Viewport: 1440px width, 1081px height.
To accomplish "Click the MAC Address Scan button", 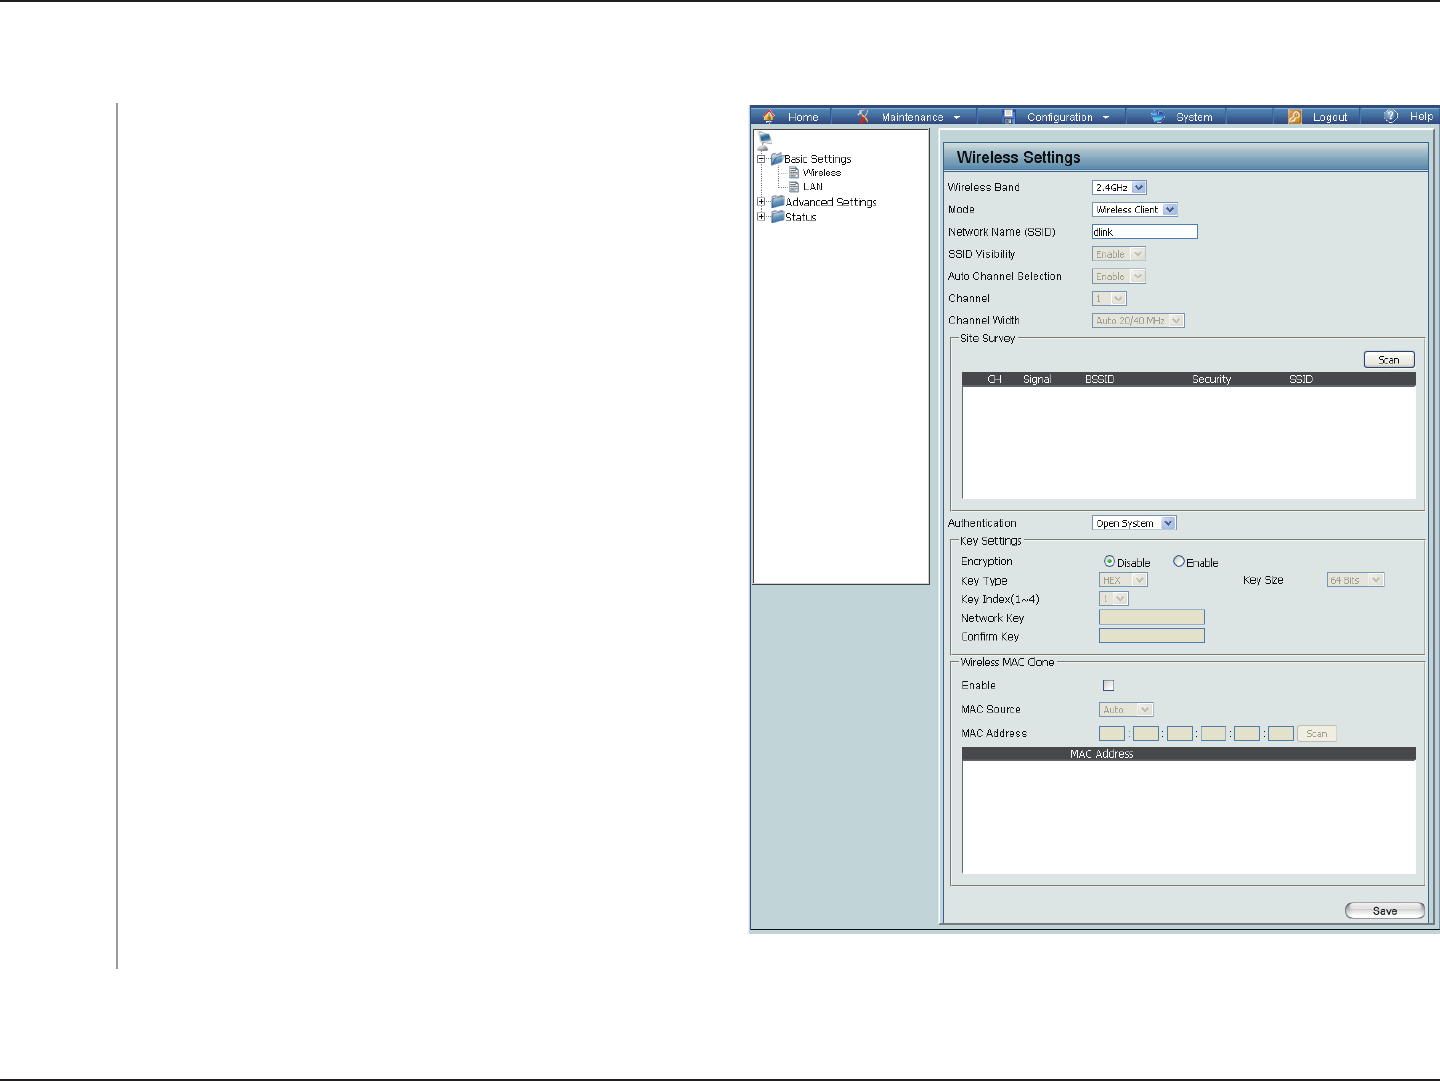I will point(1317,733).
